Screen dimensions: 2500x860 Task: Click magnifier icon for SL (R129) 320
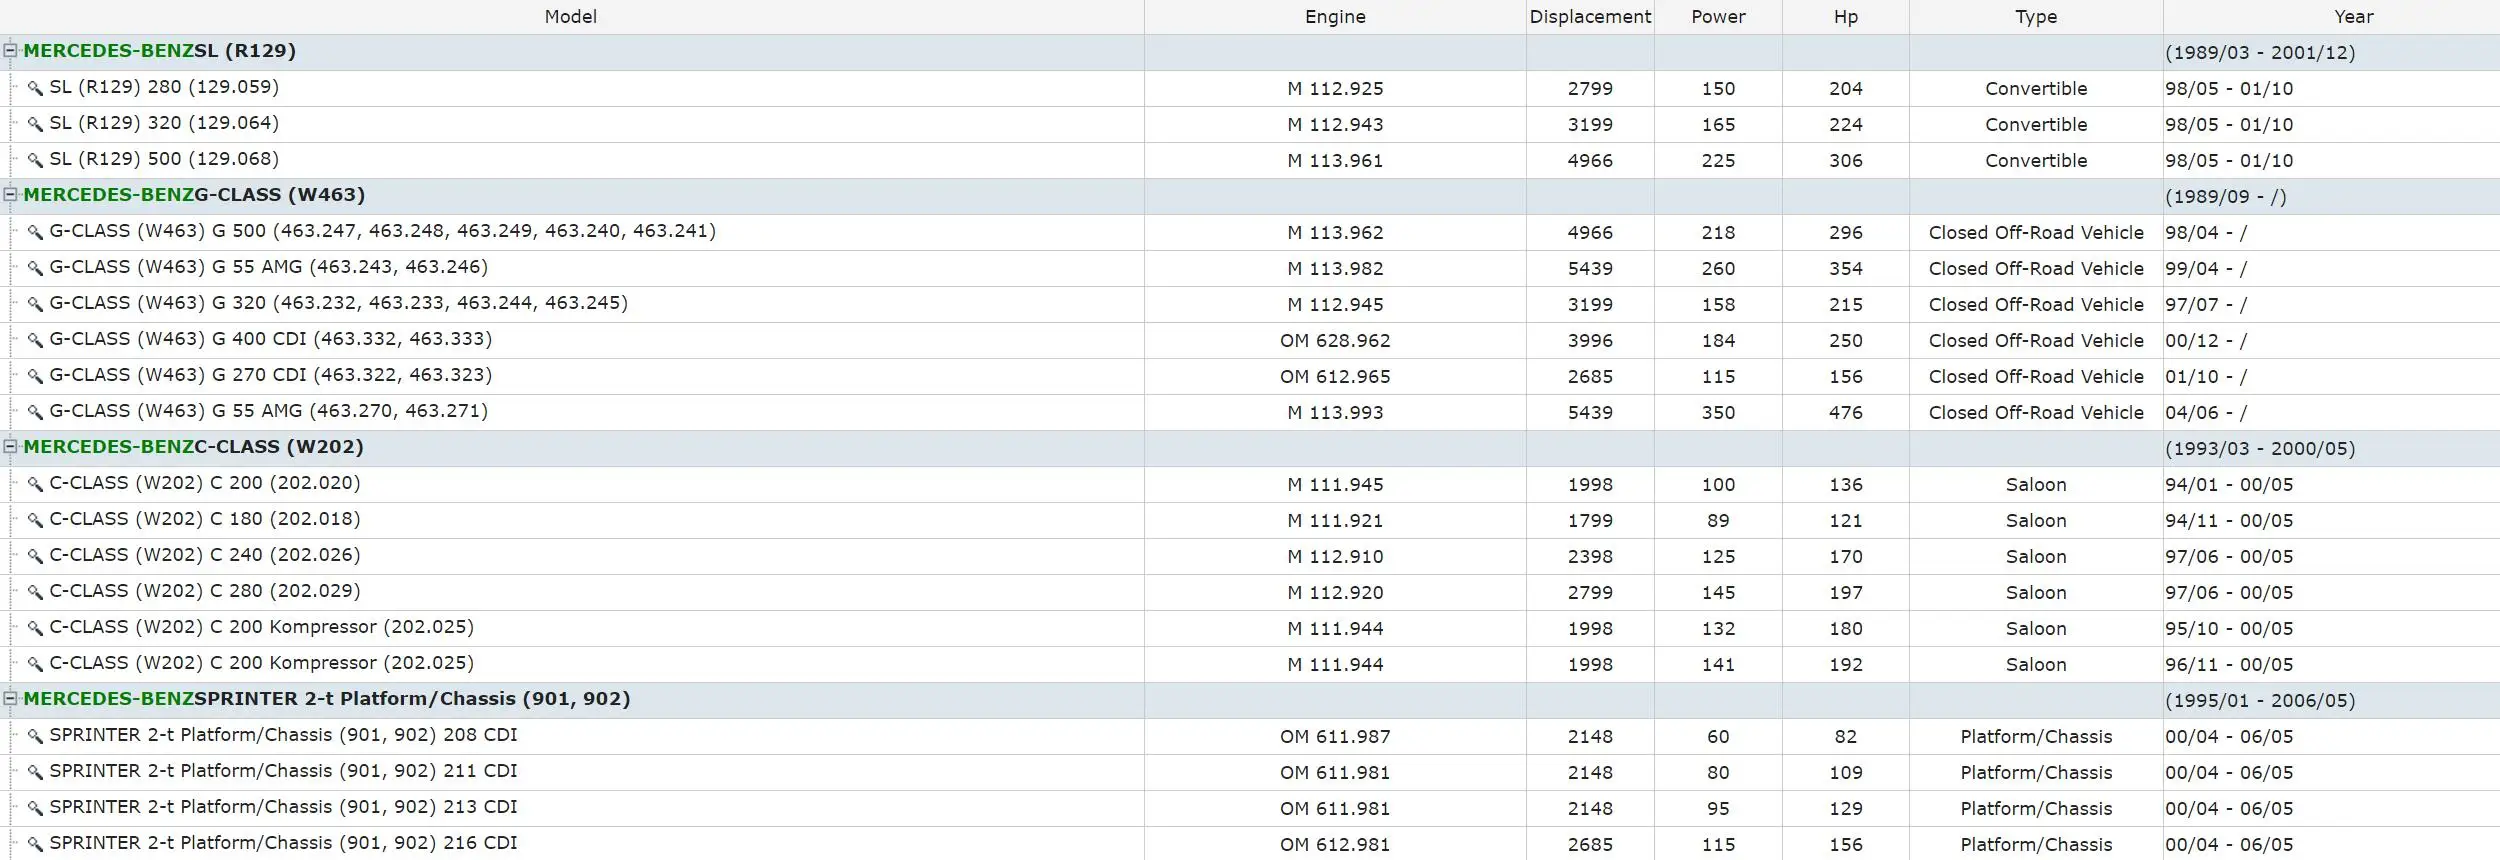[35, 124]
